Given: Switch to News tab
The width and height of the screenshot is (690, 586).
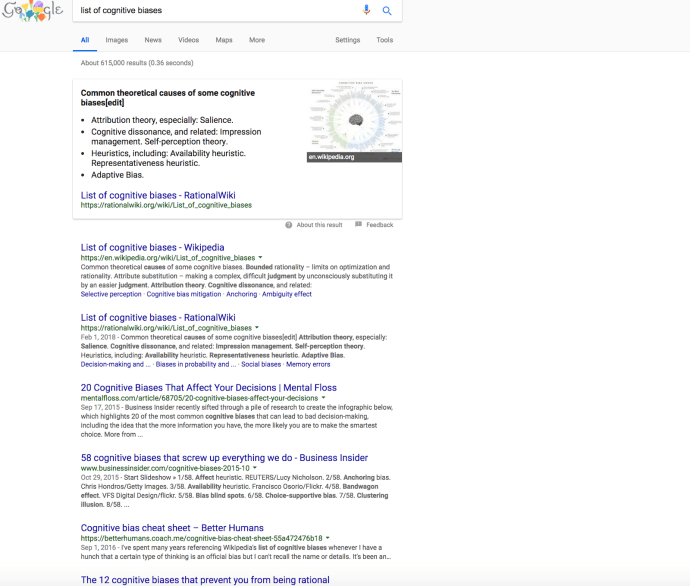Looking at the screenshot, I should [153, 40].
